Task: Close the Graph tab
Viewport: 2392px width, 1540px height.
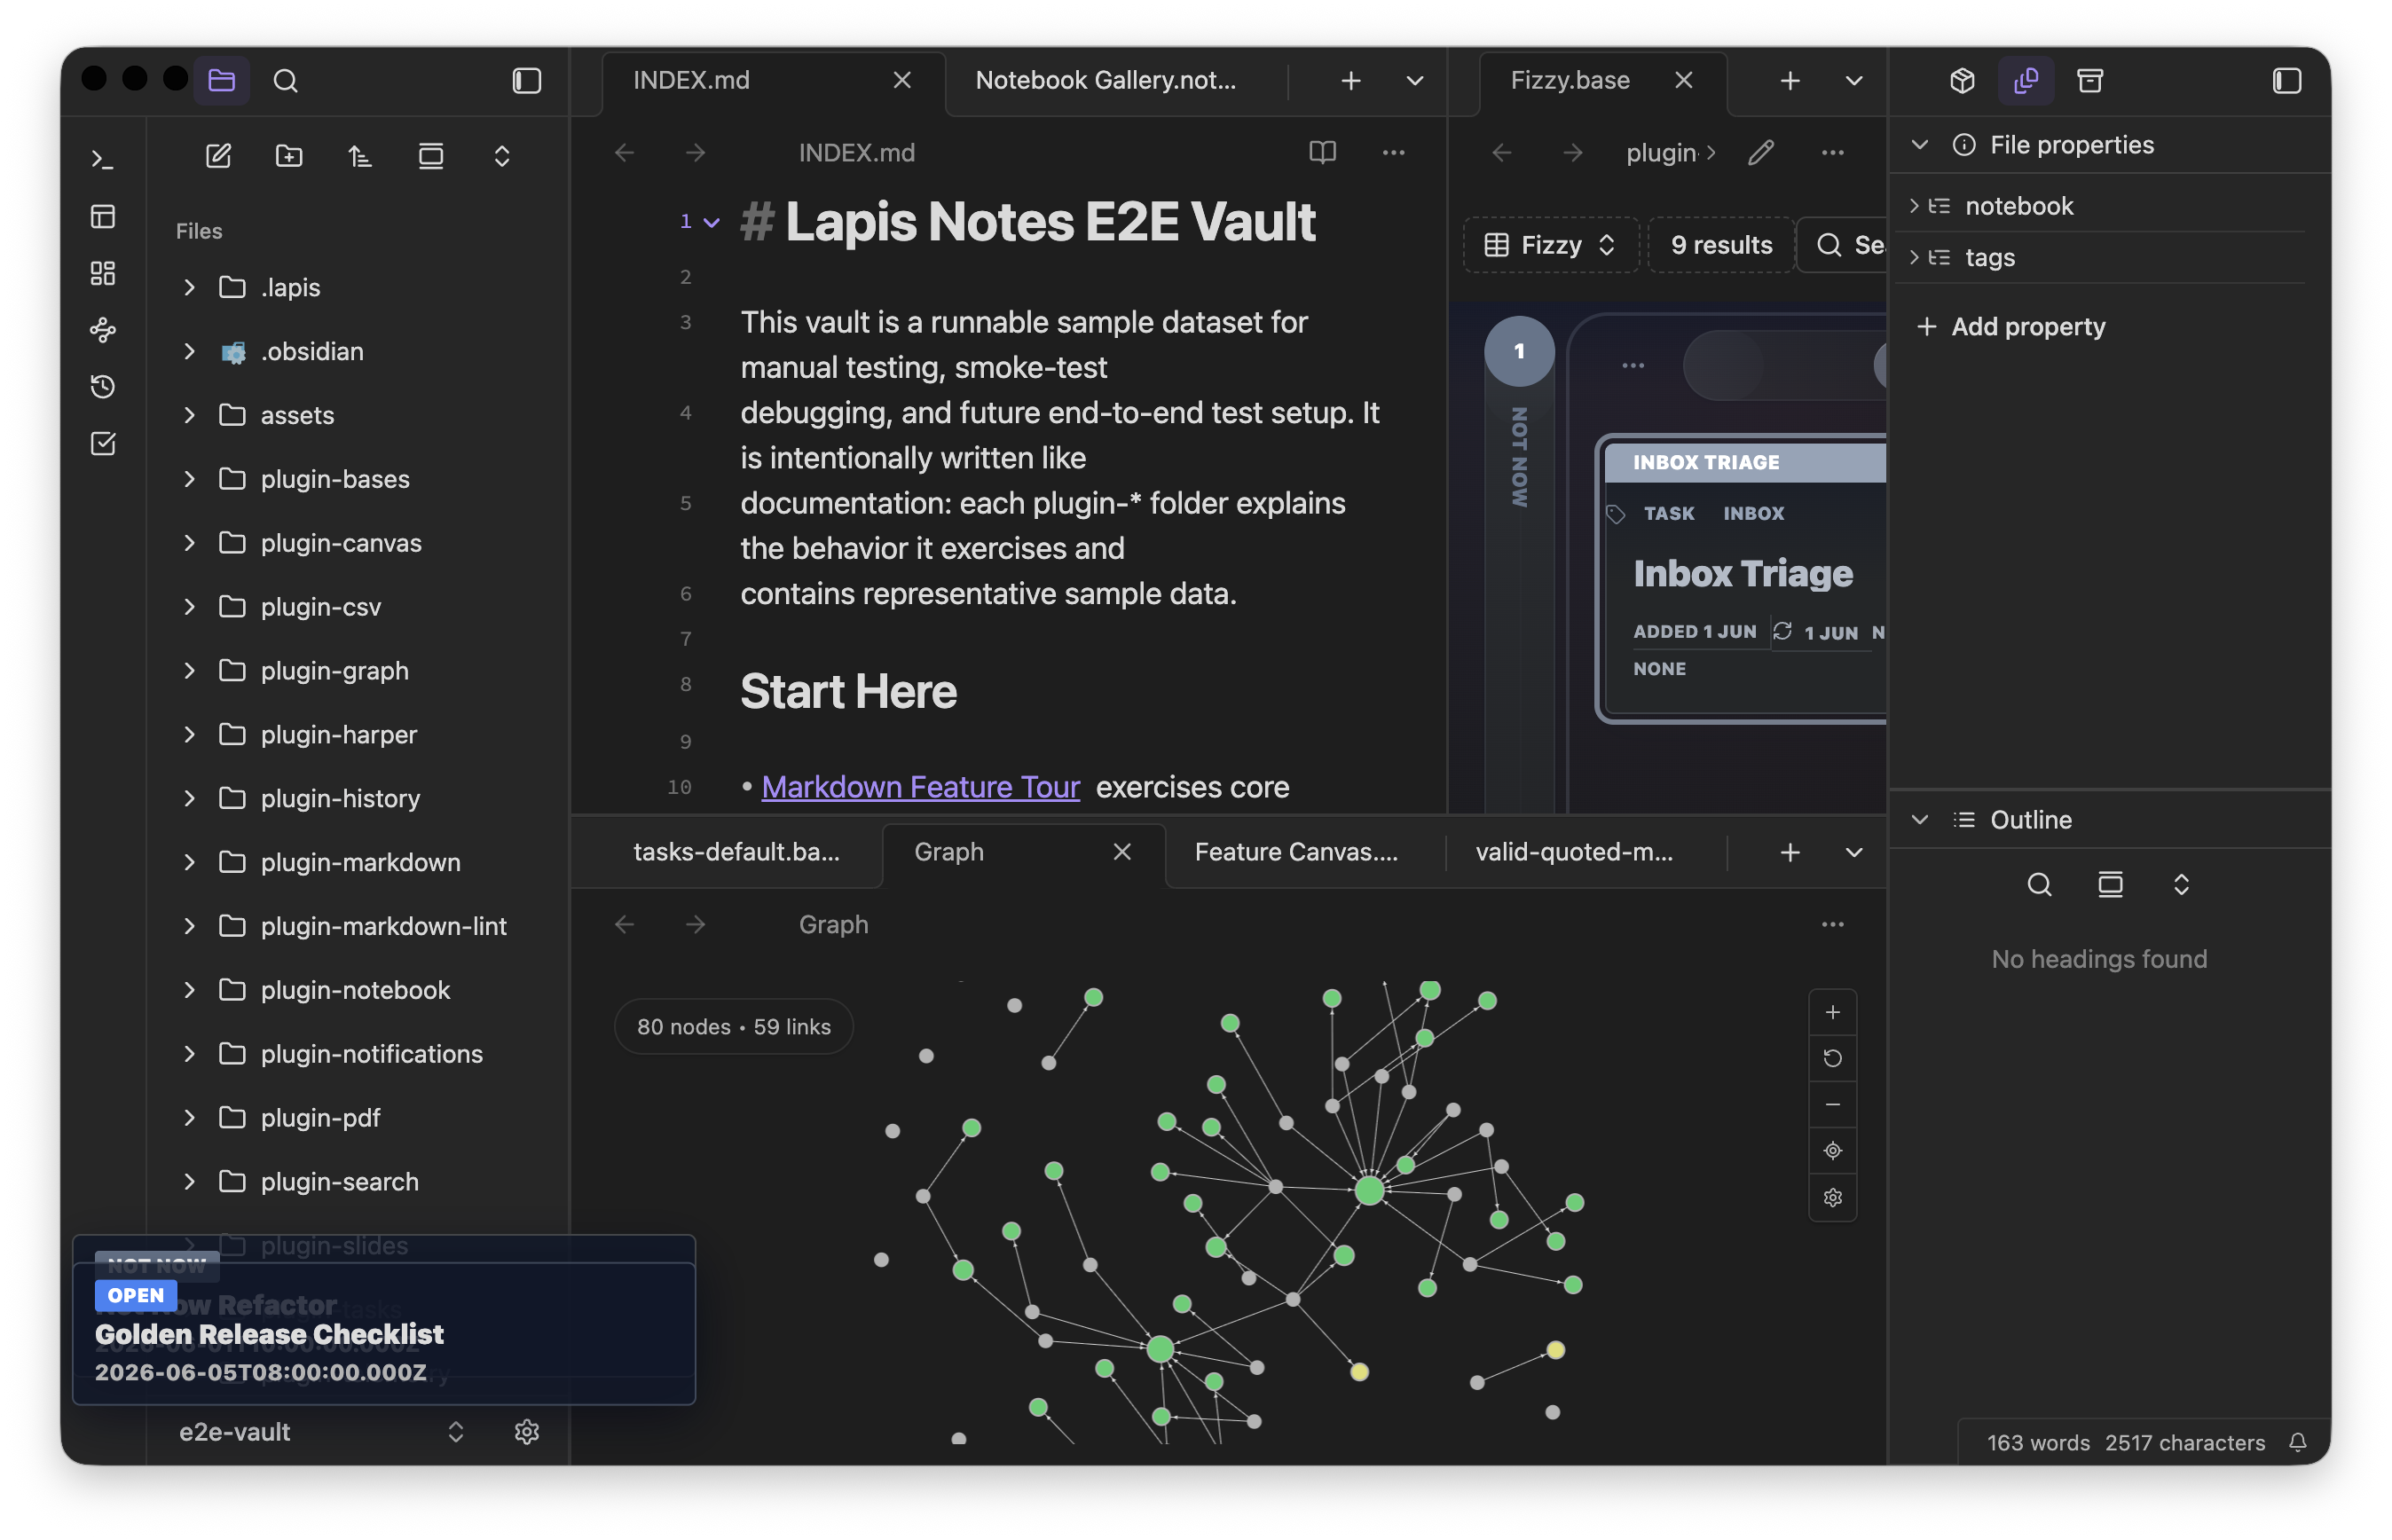Action: point(1122,852)
